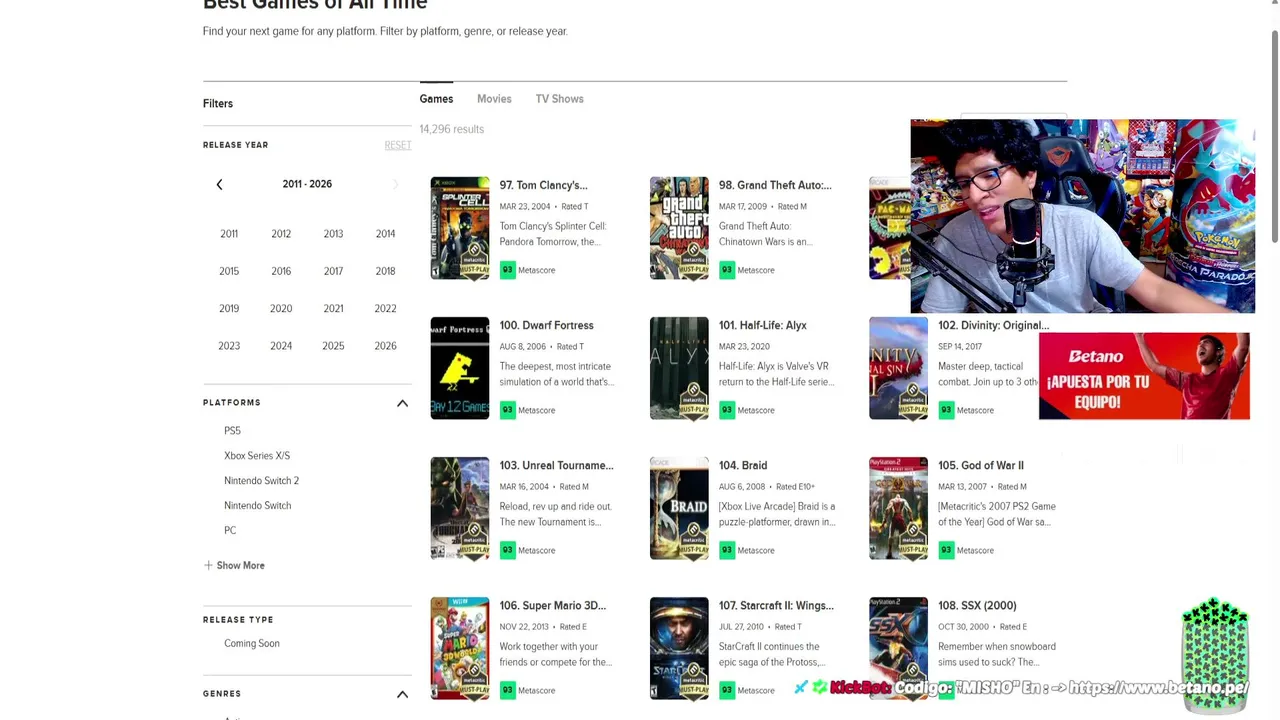The width and height of the screenshot is (1280, 720).
Task: Switch to the TV Shows tab
Action: click(x=559, y=99)
